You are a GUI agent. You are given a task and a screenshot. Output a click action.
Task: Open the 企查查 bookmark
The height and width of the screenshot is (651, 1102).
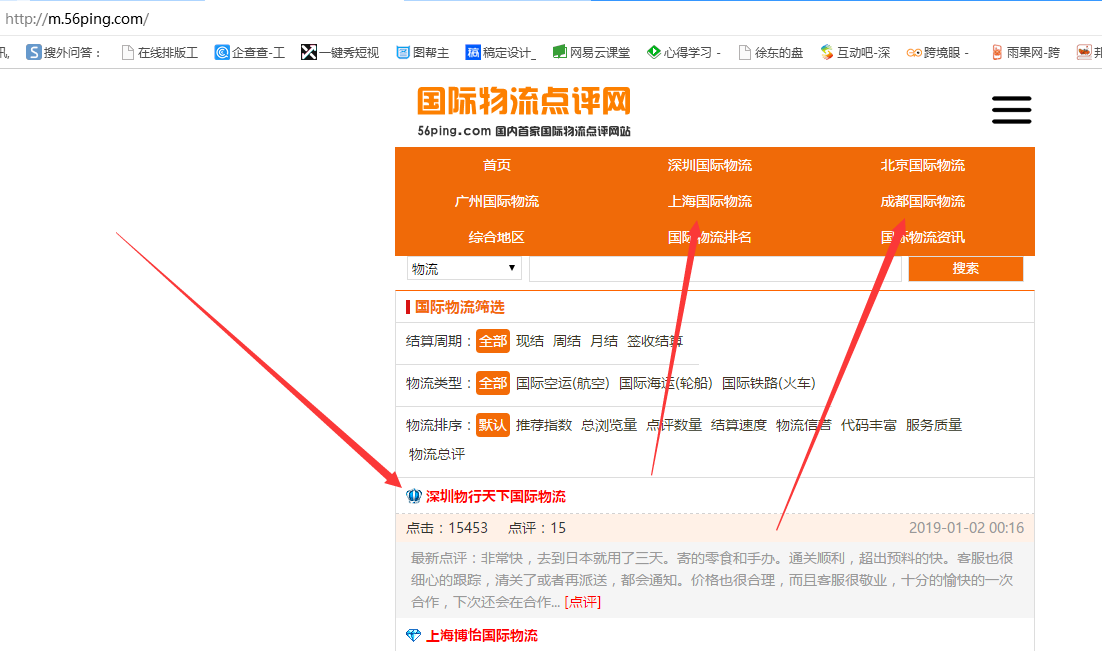point(250,52)
